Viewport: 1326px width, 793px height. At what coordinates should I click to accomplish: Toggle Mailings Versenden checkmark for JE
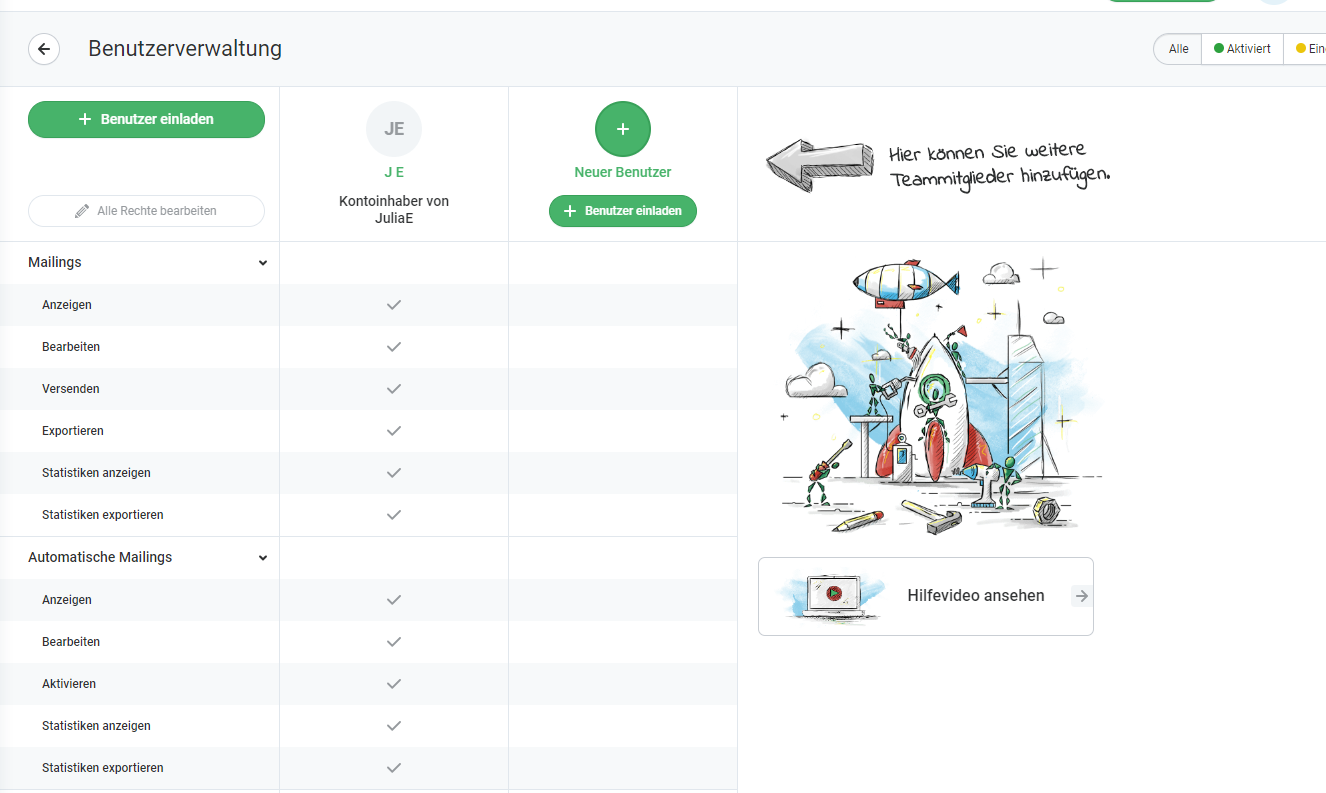coord(394,388)
